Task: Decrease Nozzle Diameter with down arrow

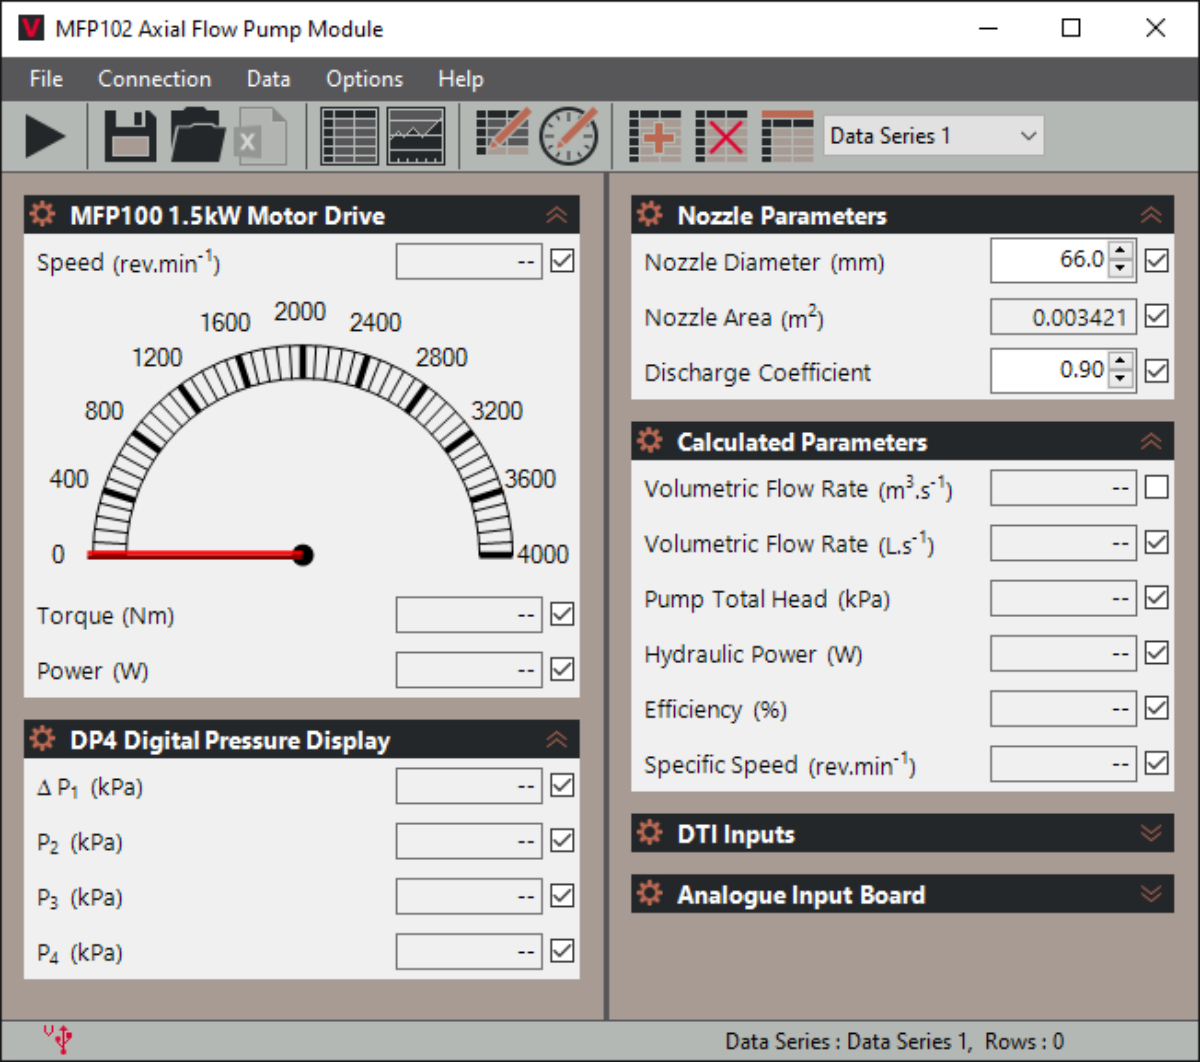Action: pyautogui.click(x=1121, y=269)
